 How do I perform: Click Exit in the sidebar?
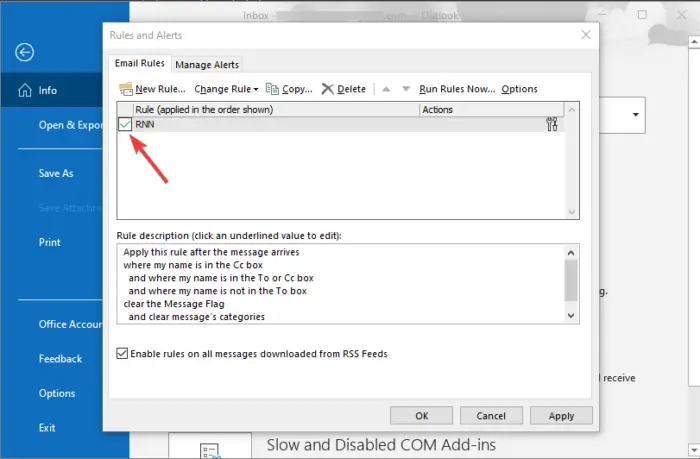(47, 428)
